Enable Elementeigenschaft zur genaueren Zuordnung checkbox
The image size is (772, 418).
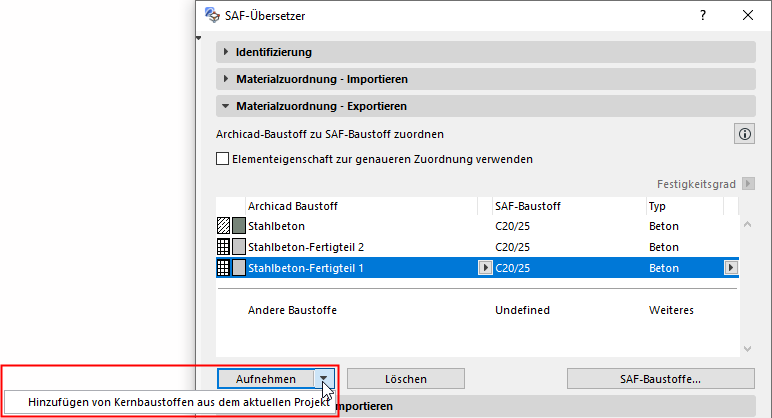[223, 158]
